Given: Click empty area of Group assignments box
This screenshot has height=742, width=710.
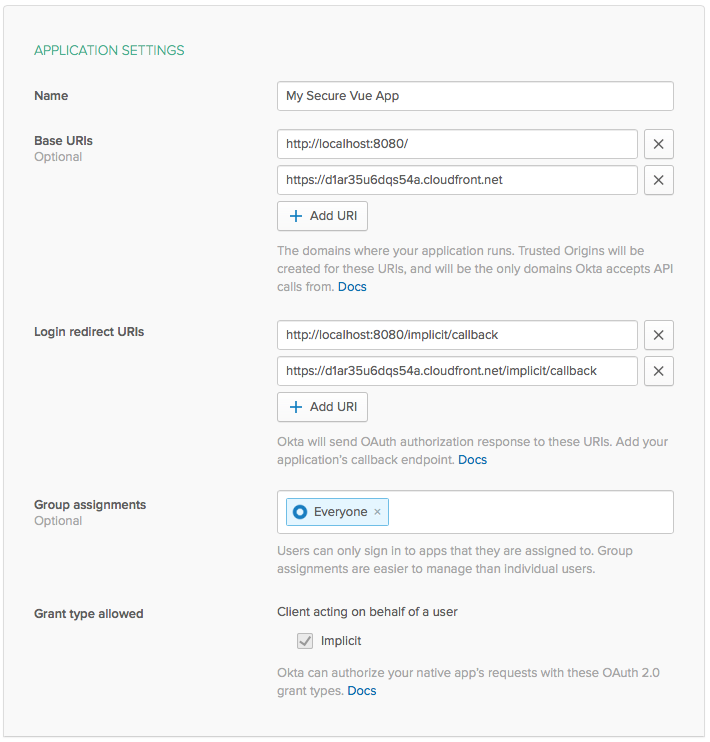Looking at the screenshot, I should pyautogui.click(x=530, y=512).
